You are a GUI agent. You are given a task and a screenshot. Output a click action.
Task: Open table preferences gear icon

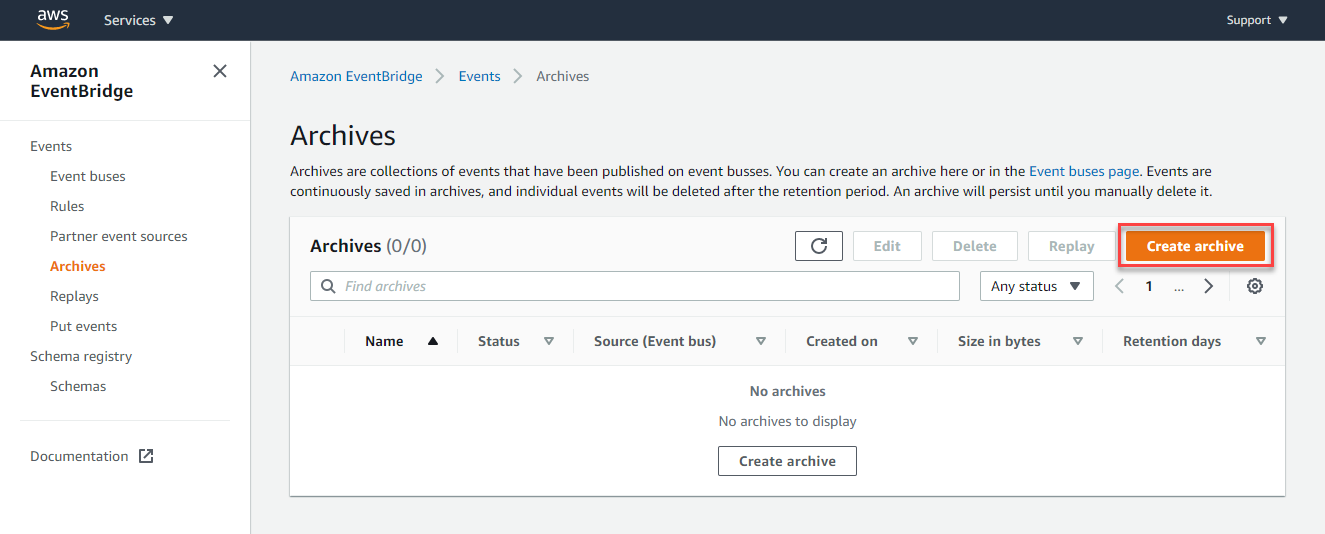coord(1255,286)
